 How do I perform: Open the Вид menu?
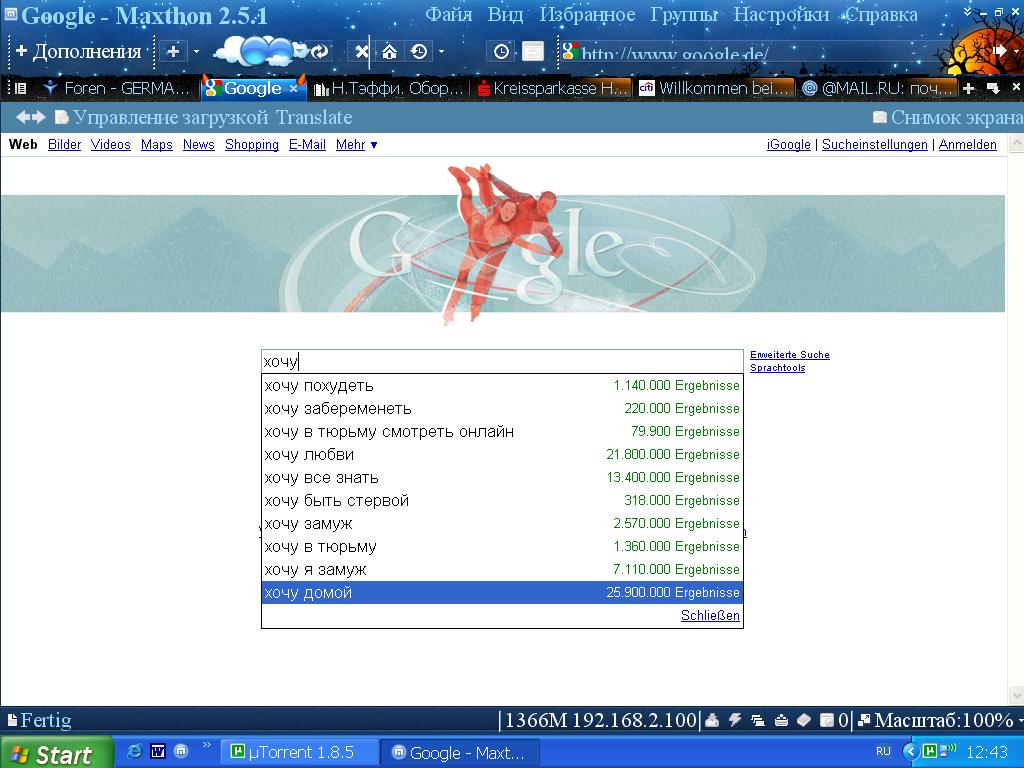coord(505,14)
